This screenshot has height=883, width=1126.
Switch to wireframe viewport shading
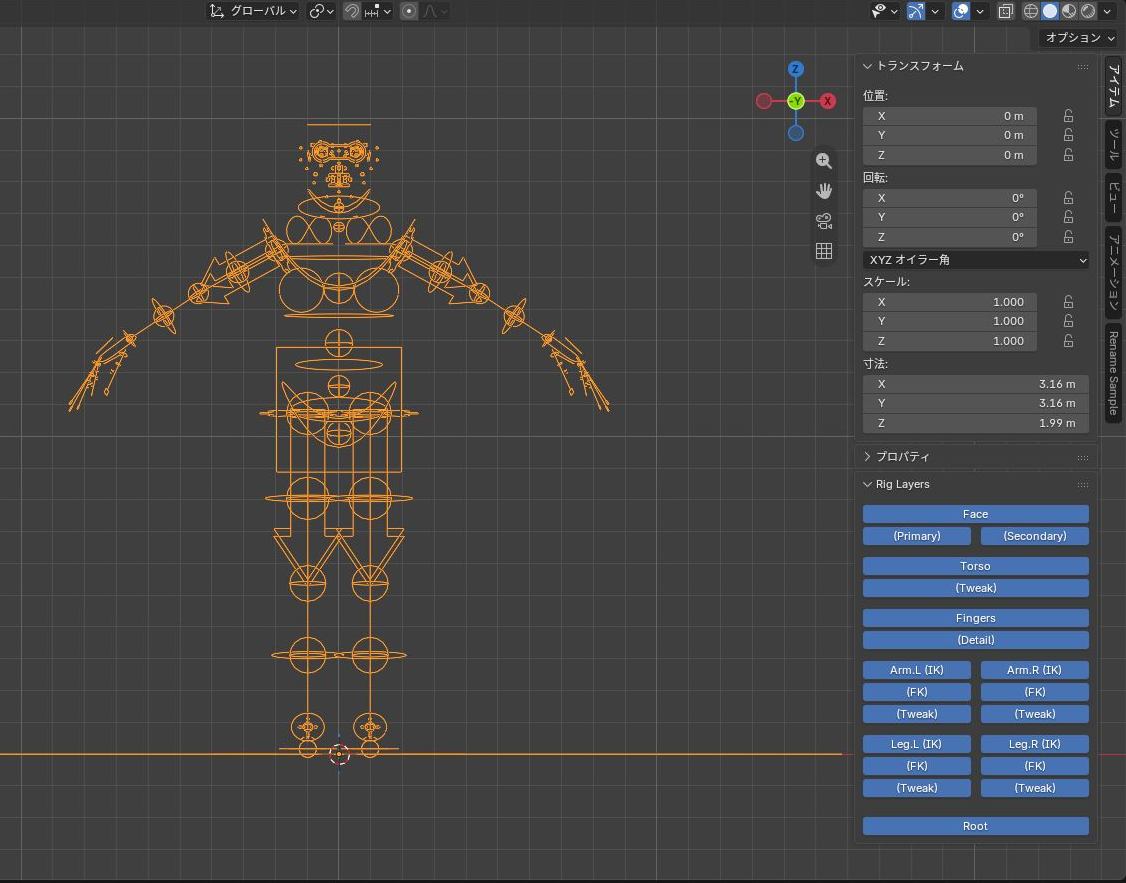pos(1030,11)
